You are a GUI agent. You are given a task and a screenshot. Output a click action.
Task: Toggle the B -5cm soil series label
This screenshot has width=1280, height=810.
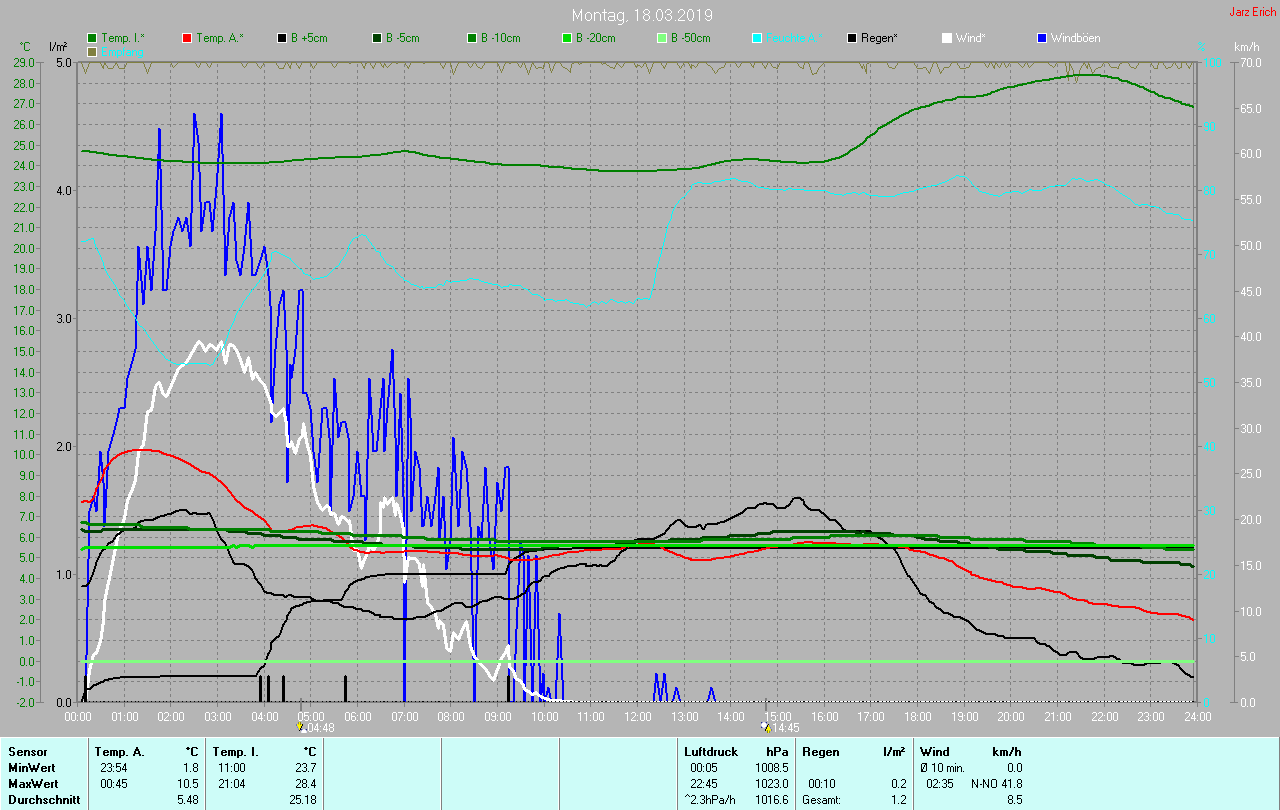tap(403, 38)
